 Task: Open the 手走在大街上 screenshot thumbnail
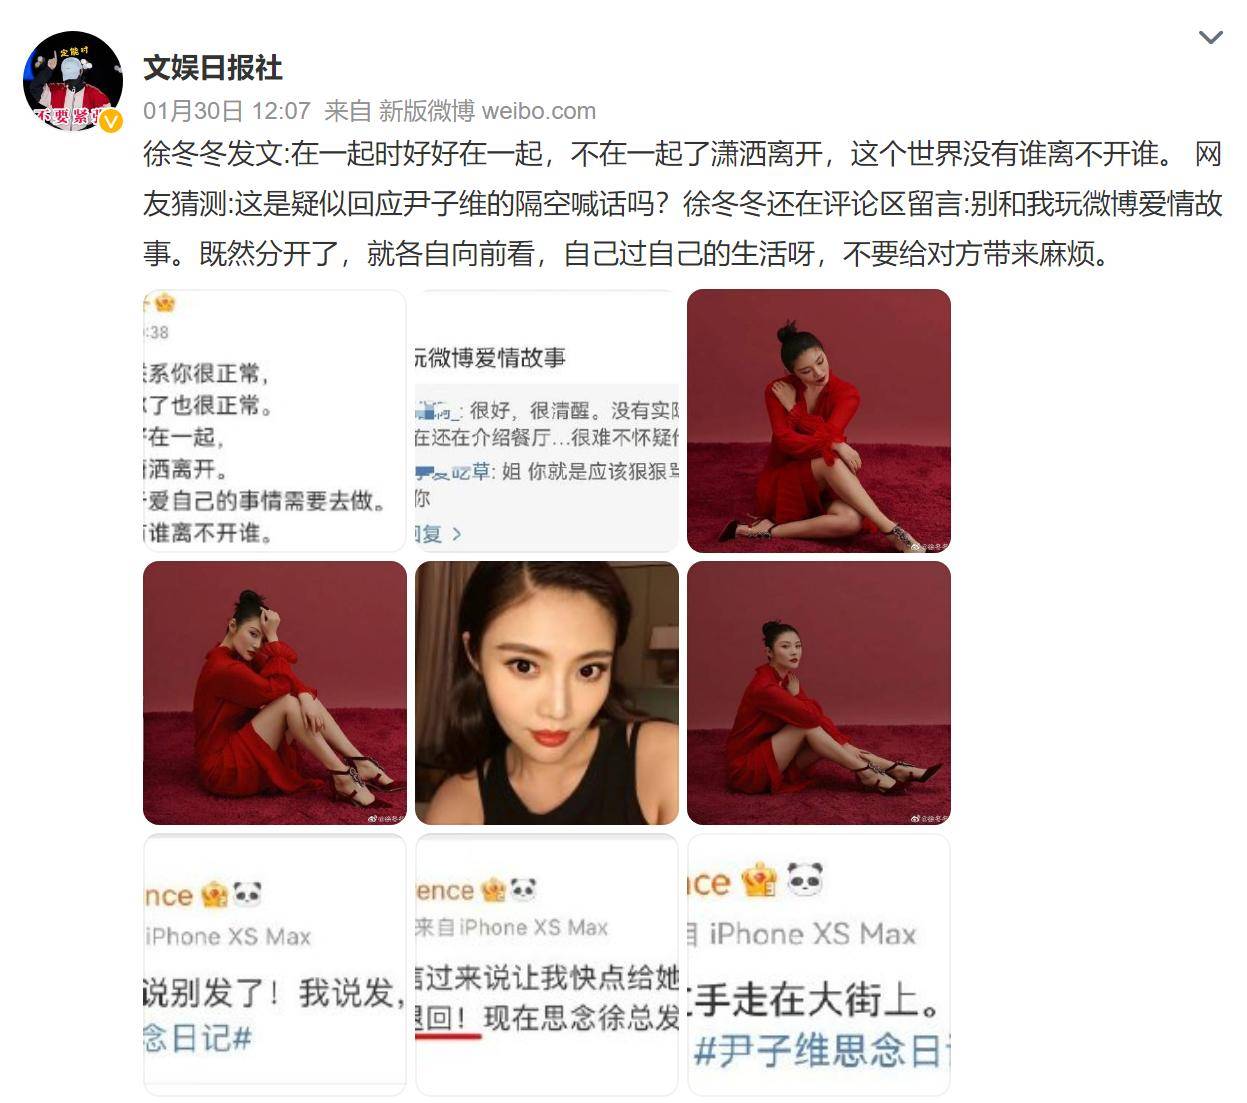click(x=819, y=965)
